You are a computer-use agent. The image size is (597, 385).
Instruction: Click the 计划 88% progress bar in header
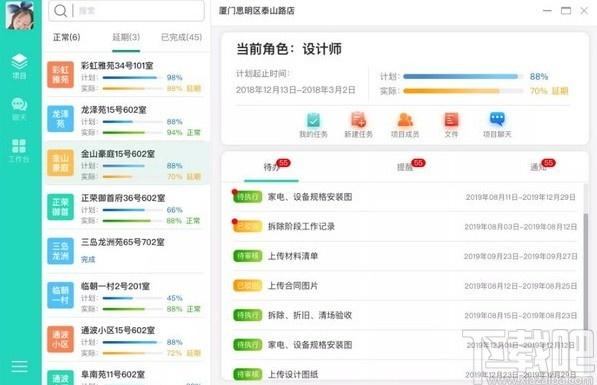click(463, 77)
